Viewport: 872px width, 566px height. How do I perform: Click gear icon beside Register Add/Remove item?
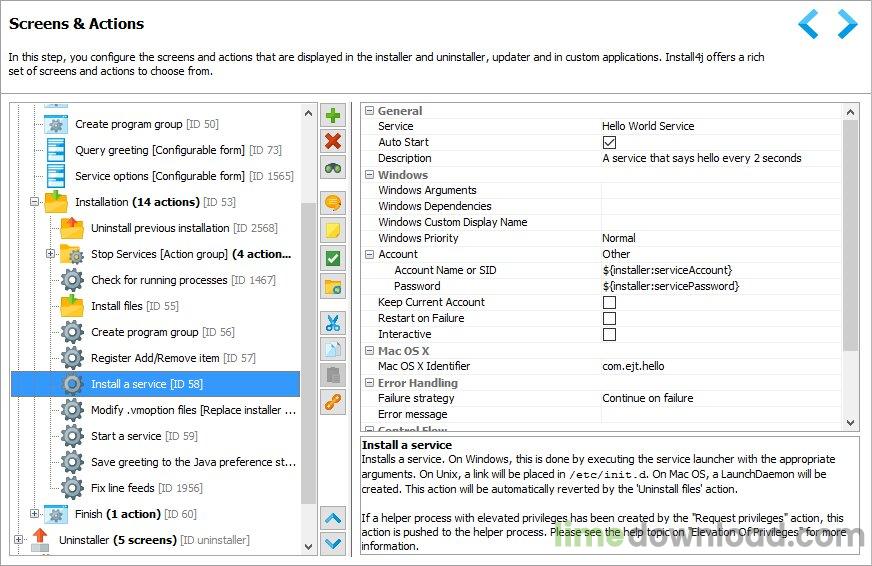click(72, 358)
